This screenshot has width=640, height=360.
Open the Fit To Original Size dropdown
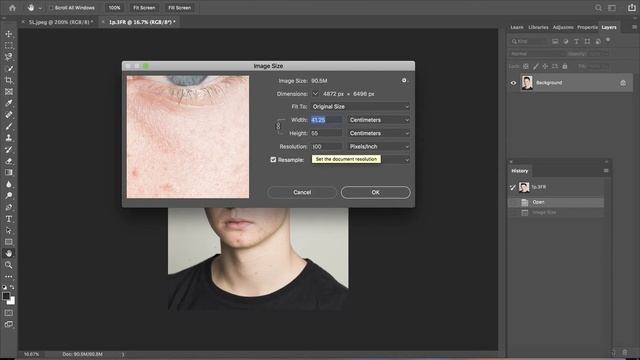click(360, 107)
